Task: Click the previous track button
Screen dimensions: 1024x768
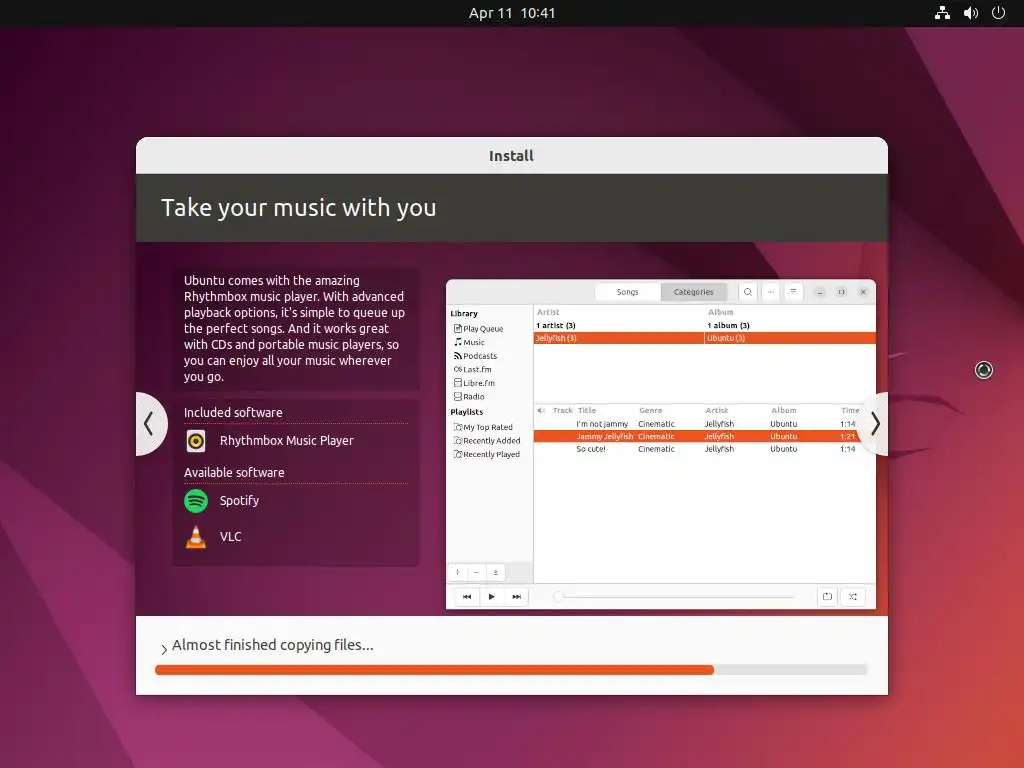Action: 467,597
